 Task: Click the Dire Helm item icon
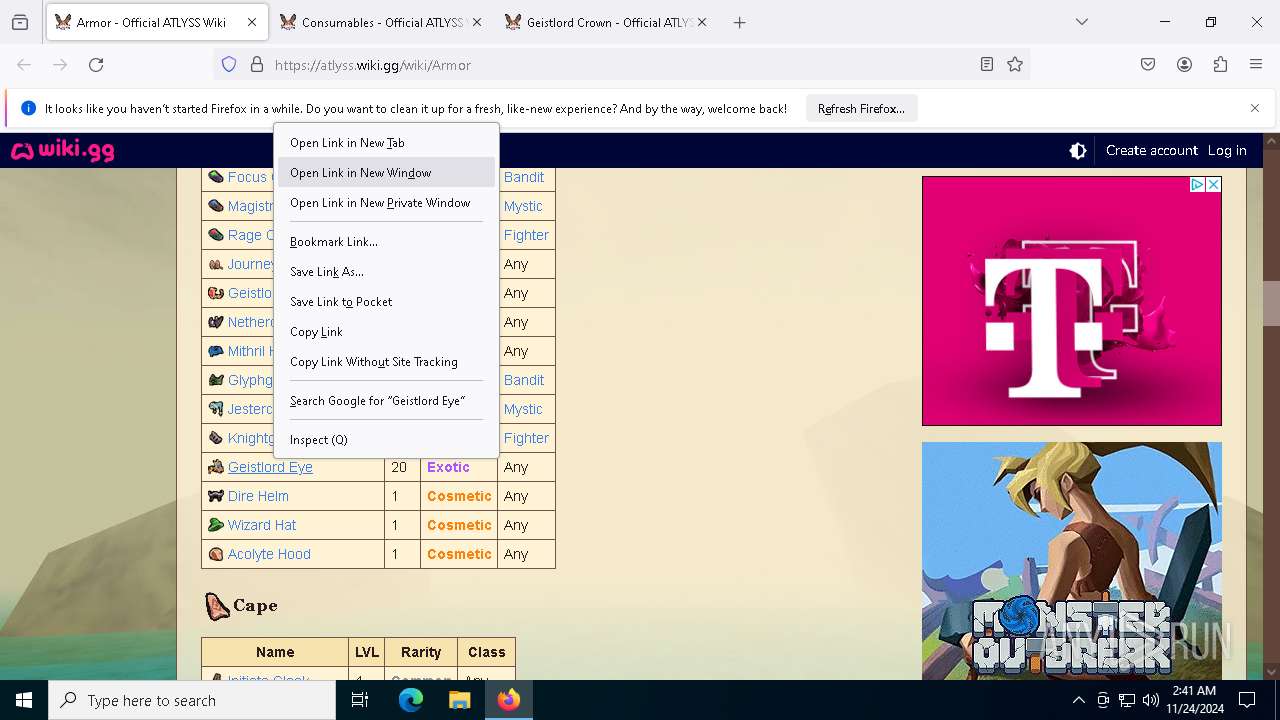pyautogui.click(x=215, y=496)
